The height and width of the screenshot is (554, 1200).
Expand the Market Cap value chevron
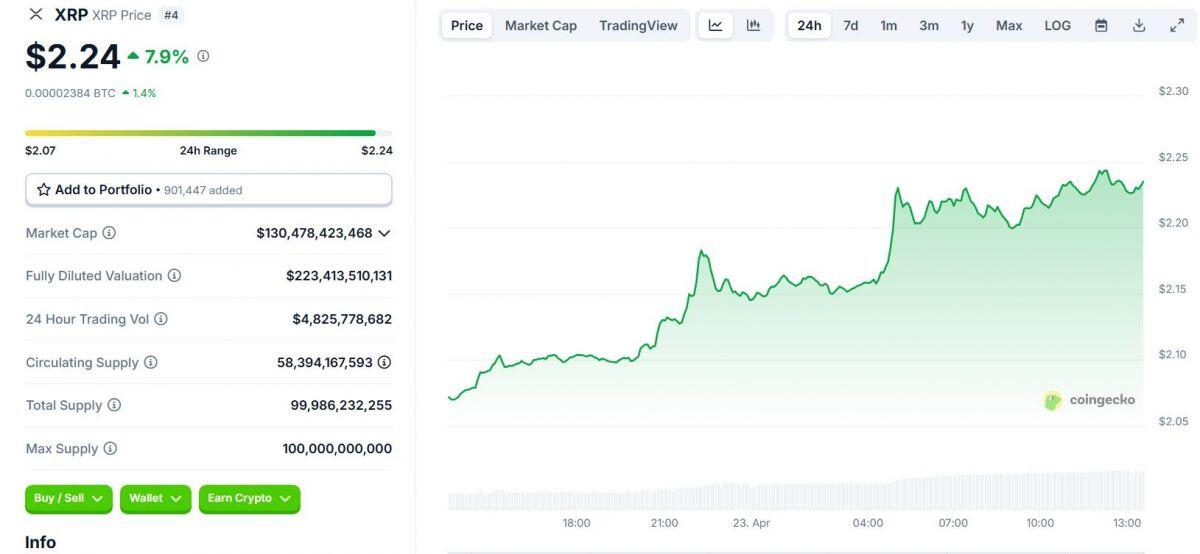click(x=385, y=233)
